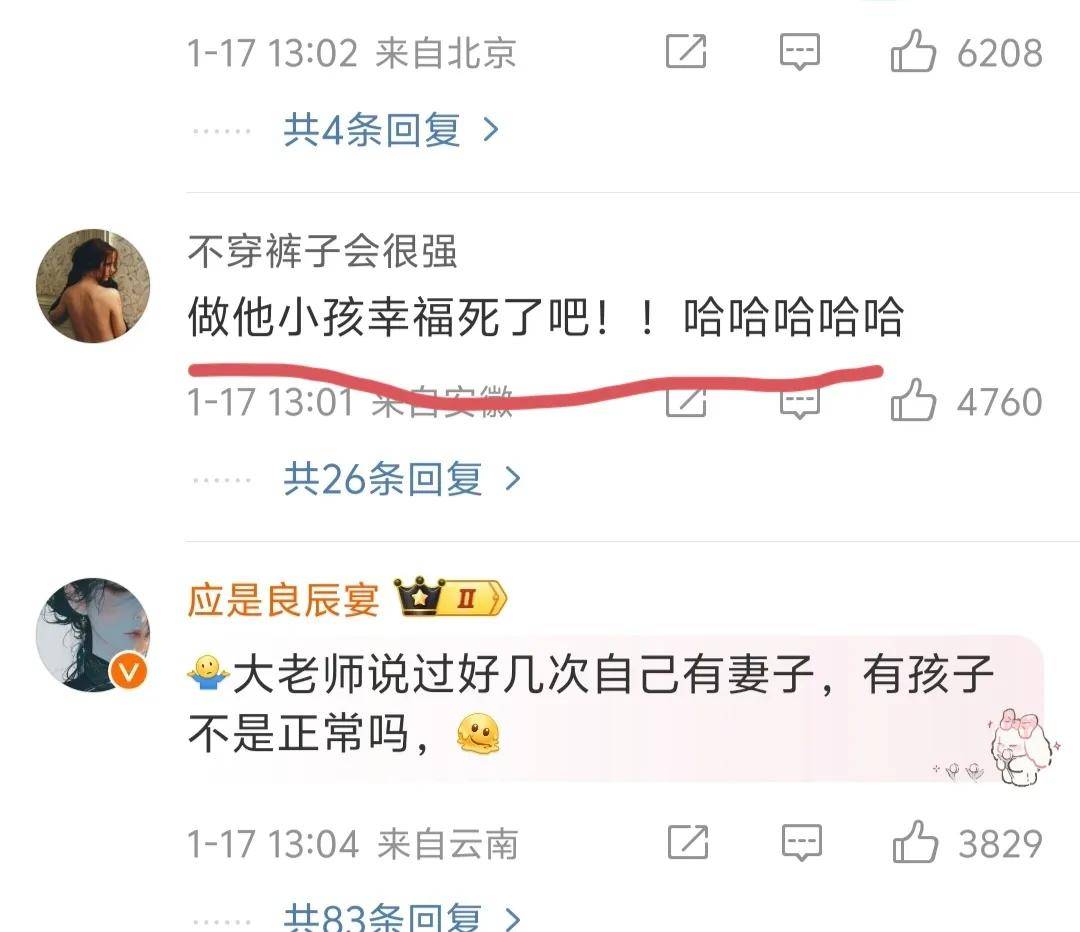Image resolution: width=1080 pixels, height=932 pixels.
Task: Open the reply icon on the 云南 comment
Action: coord(801,842)
